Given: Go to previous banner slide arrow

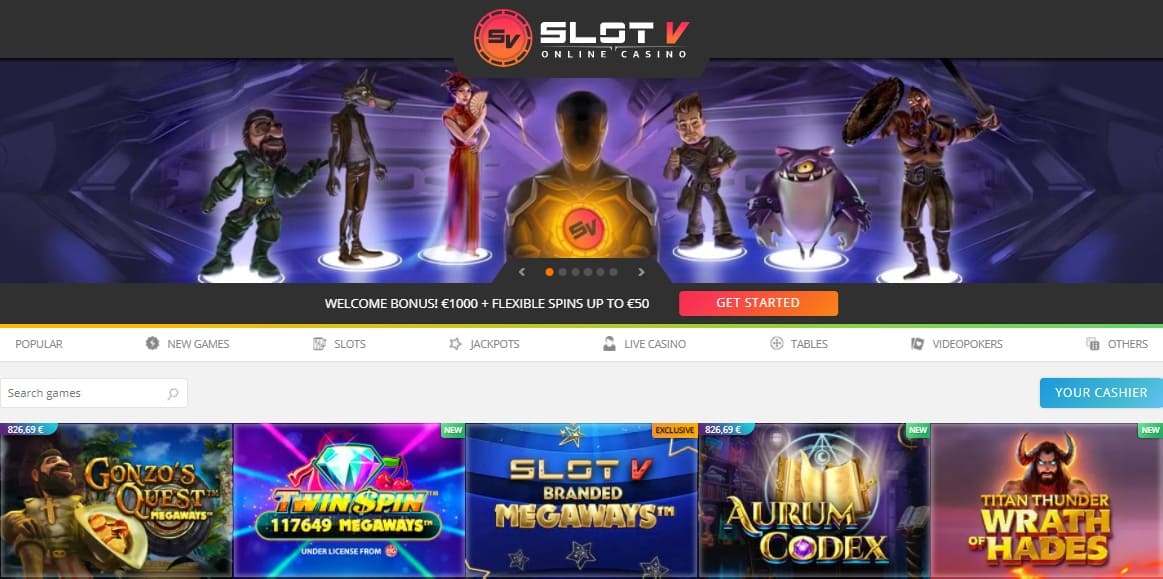Looking at the screenshot, I should [x=522, y=272].
